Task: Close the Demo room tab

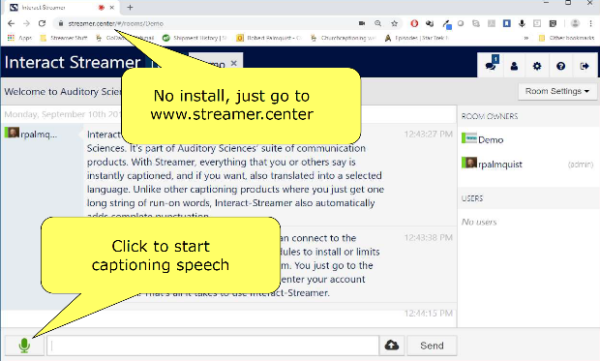Action: [234, 63]
